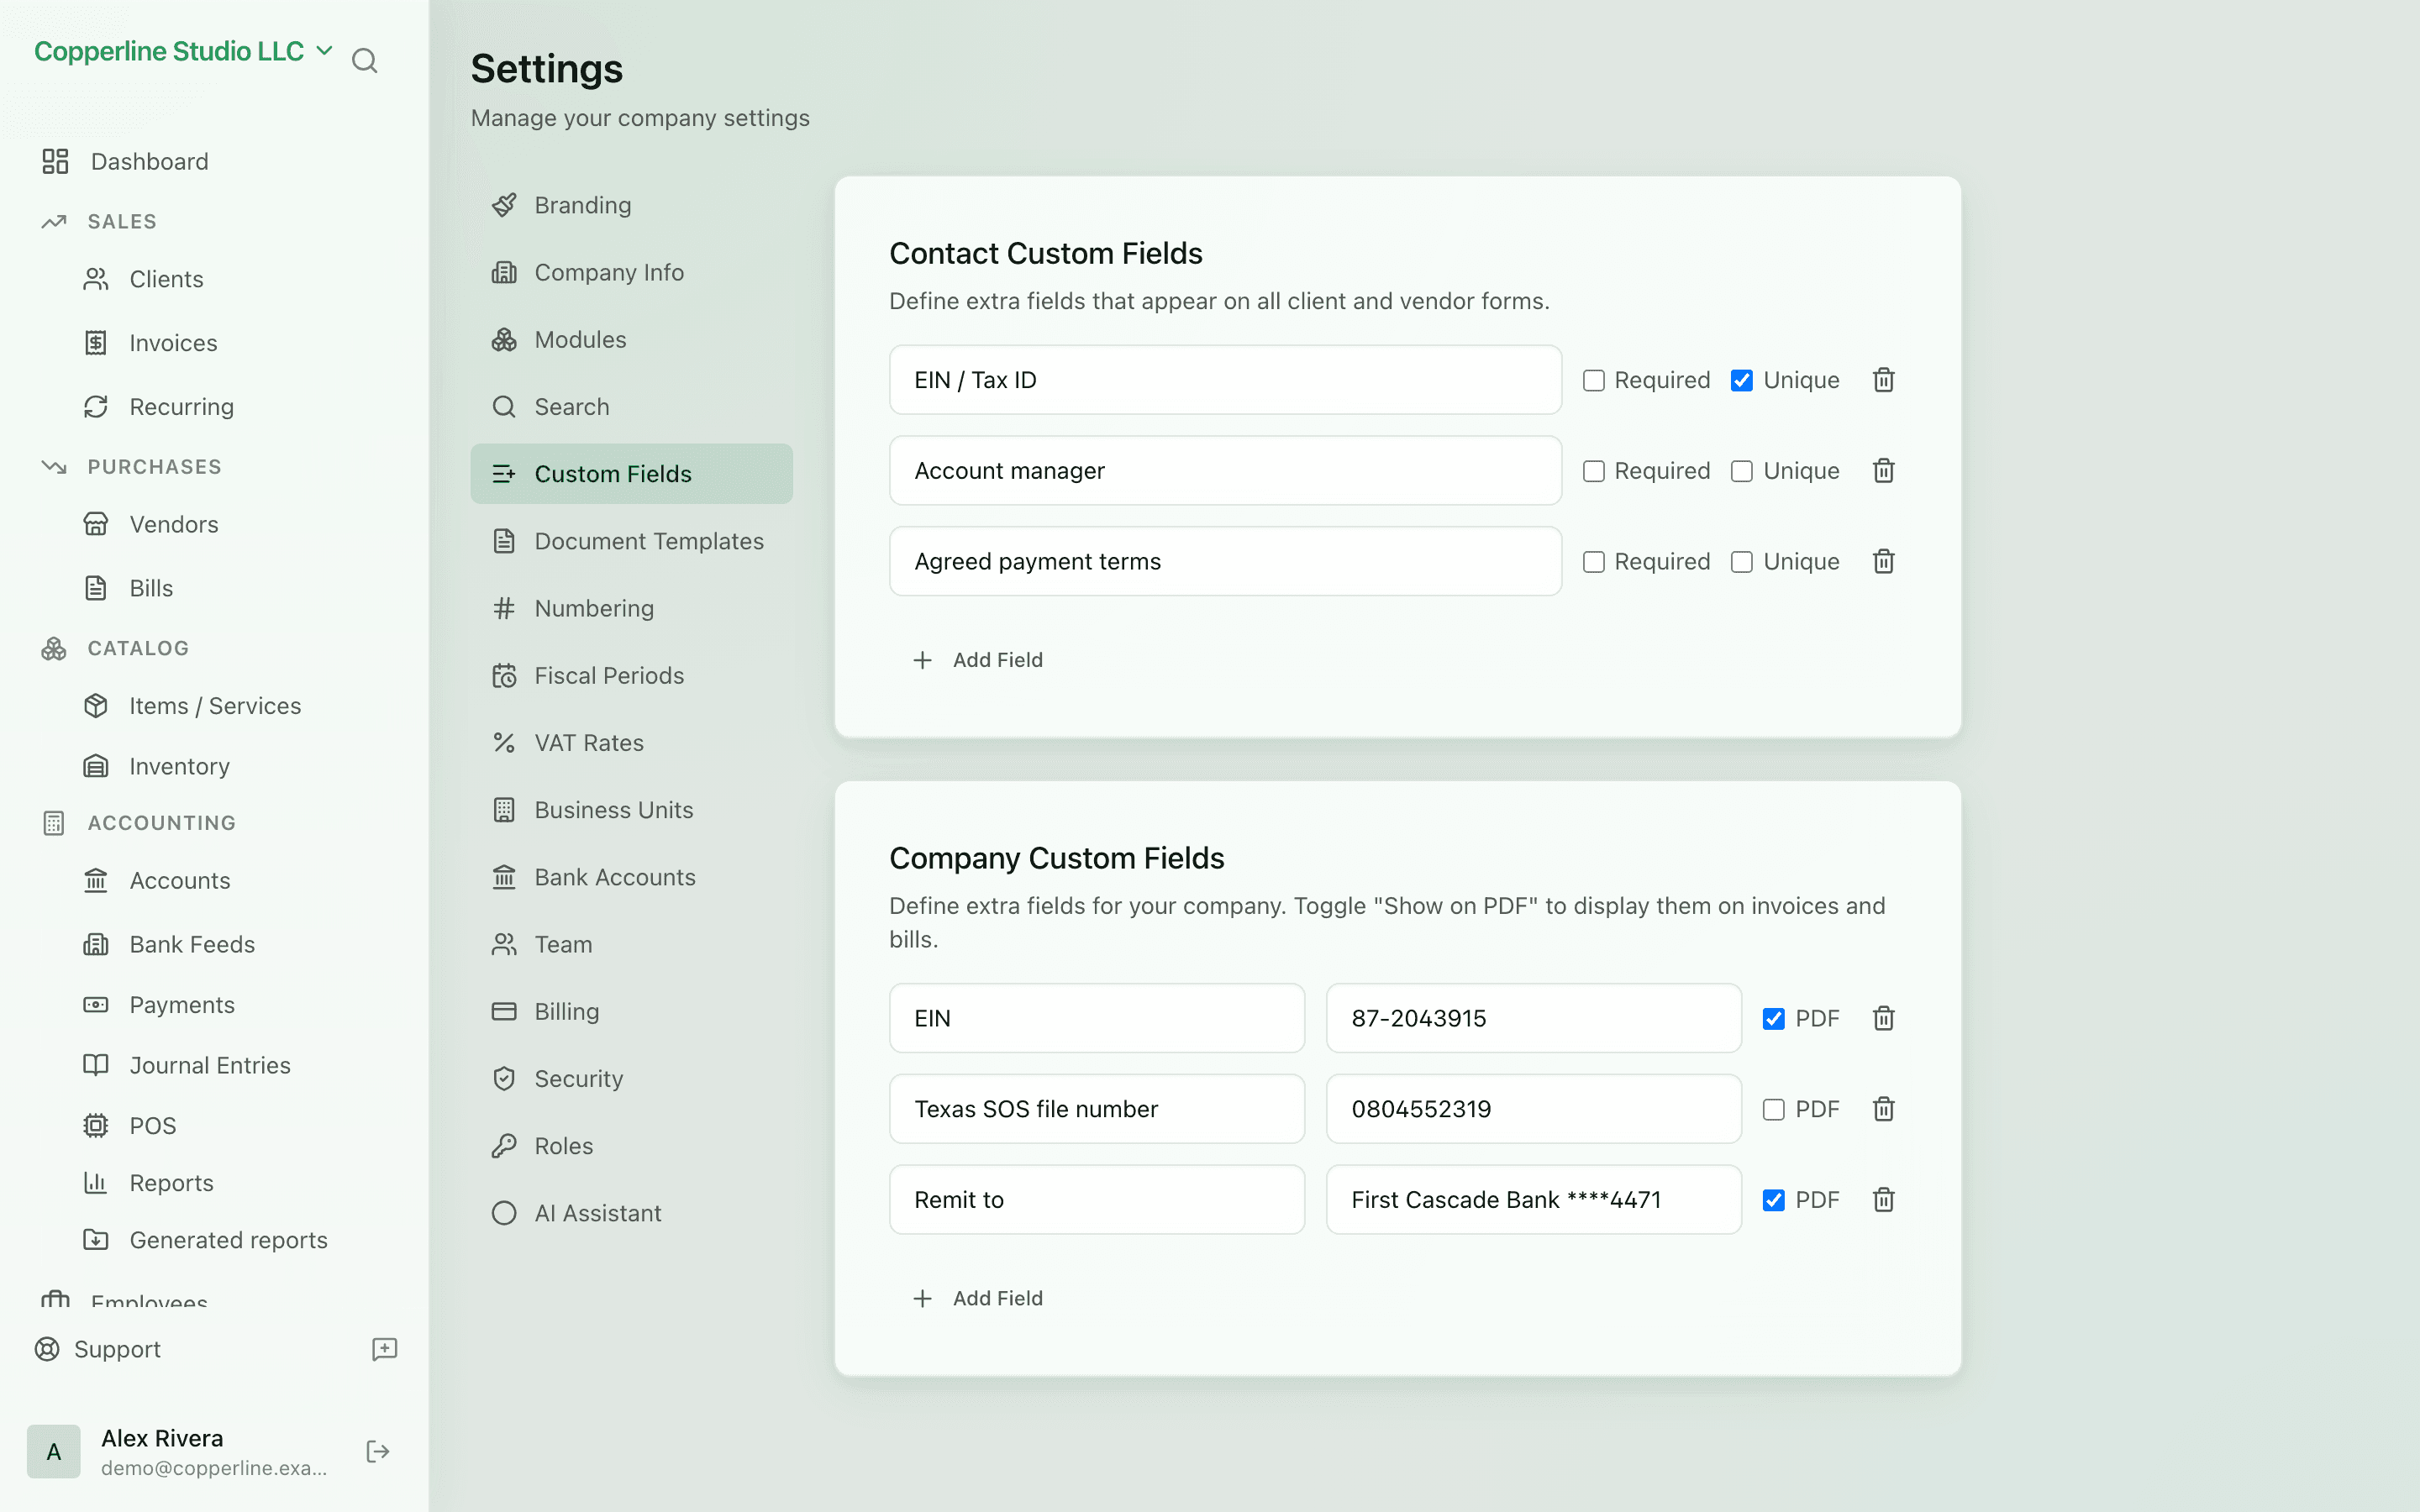Enable PDF for Texas SOS file number

1773,1109
